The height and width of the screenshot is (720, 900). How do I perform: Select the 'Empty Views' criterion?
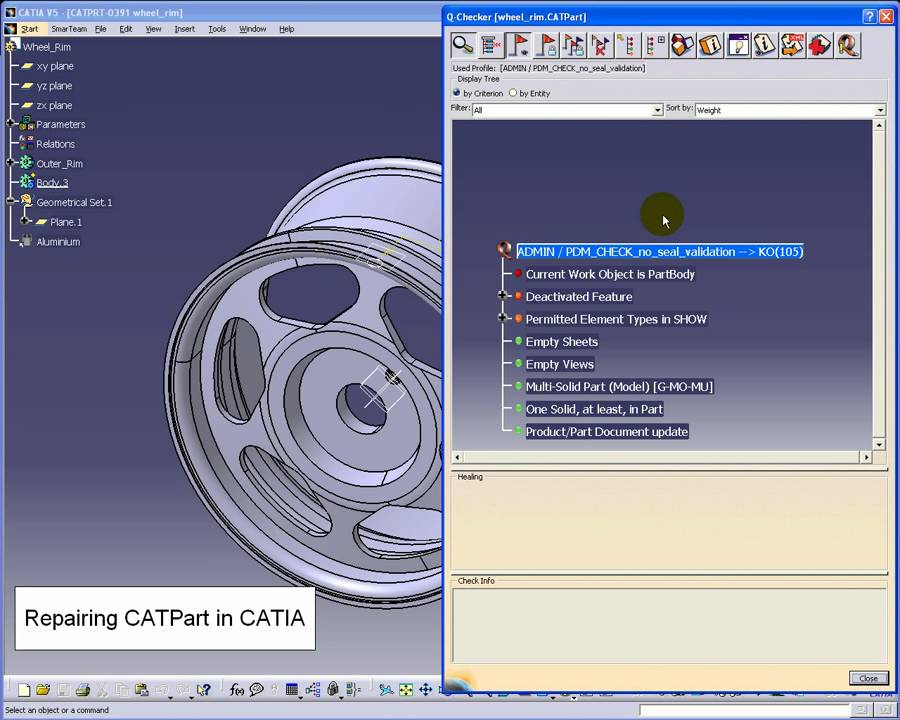coord(560,364)
